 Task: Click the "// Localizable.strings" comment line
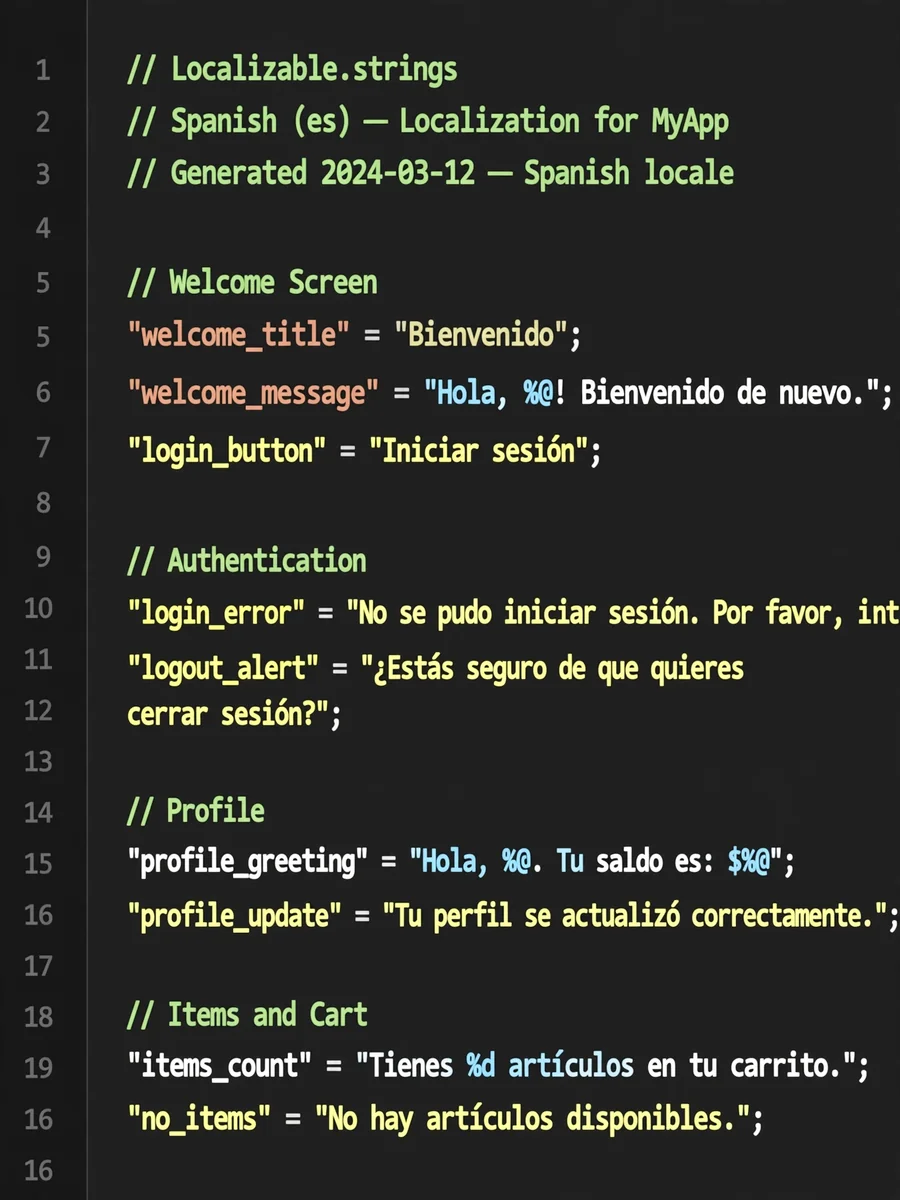[292, 69]
